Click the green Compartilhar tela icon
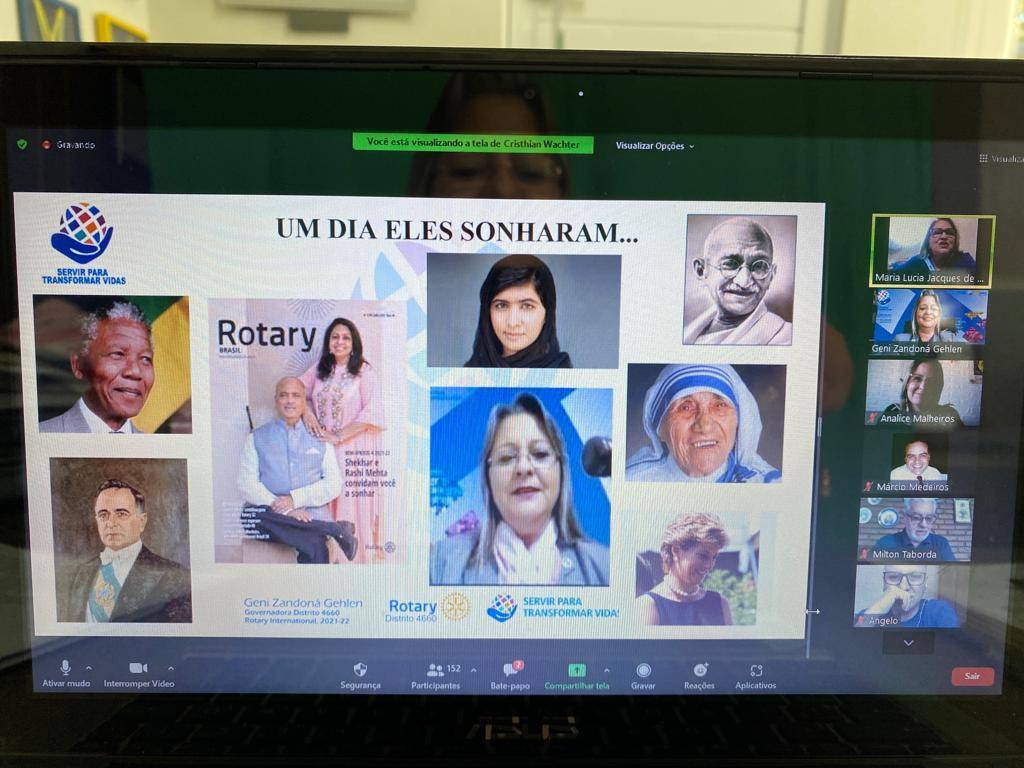The height and width of the screenshot is (768, 1024). (x=576, y=671)
